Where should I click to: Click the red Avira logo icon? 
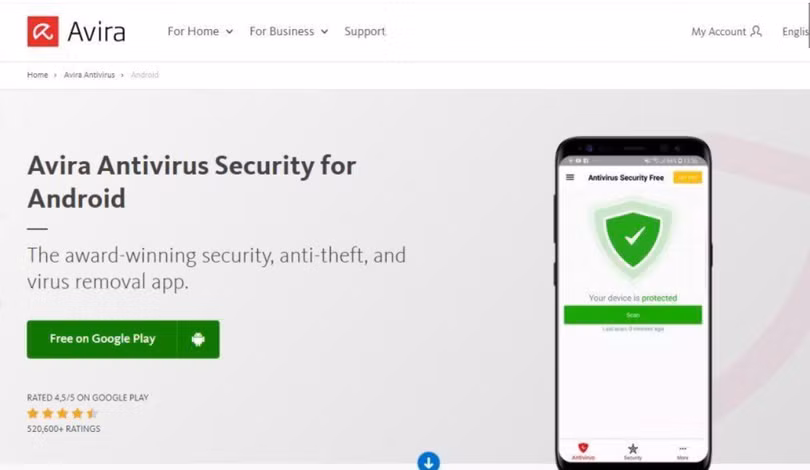coord(43,32)
